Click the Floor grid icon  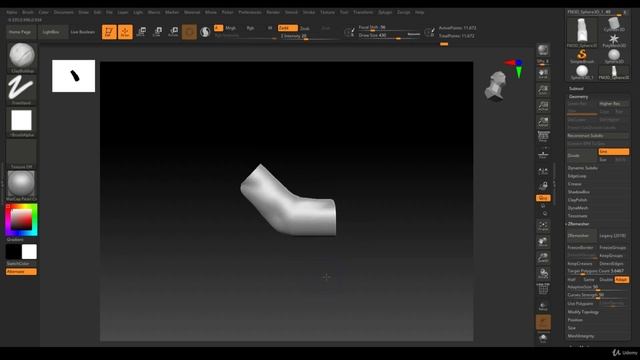click(x=543, y=154)
